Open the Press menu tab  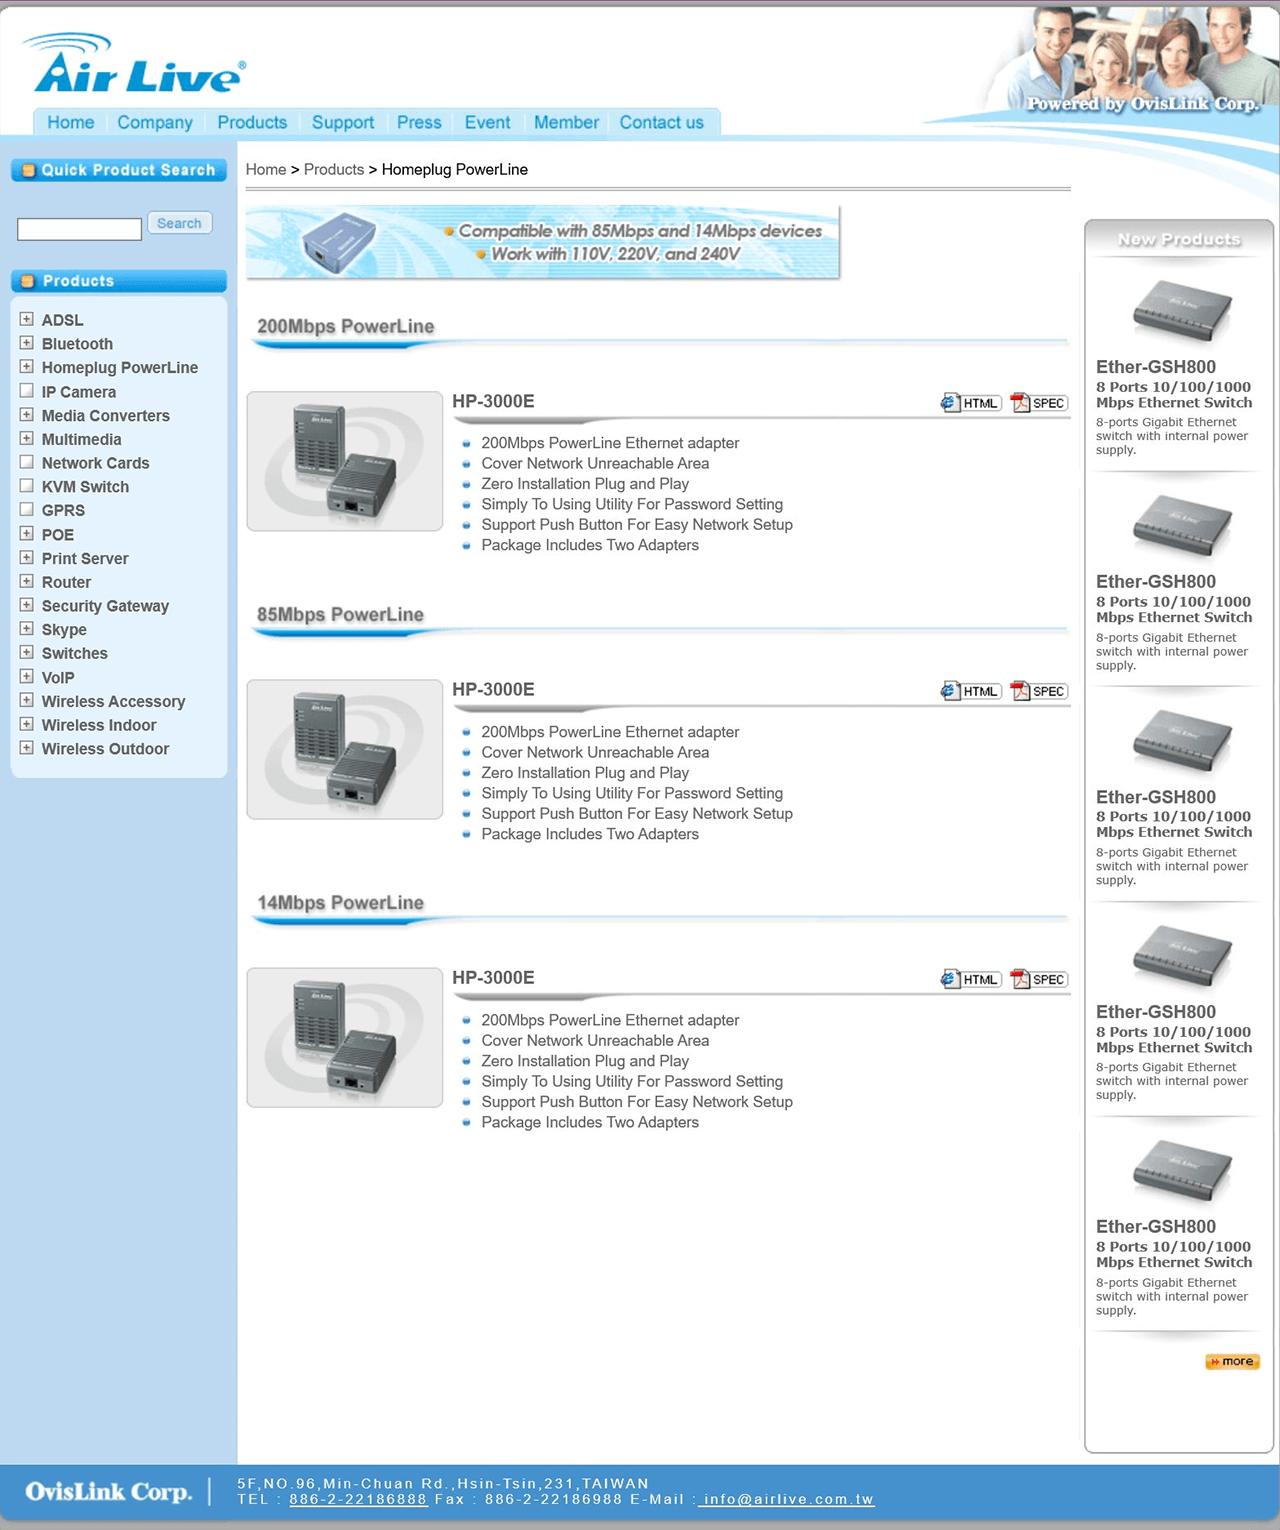point(419,122)
